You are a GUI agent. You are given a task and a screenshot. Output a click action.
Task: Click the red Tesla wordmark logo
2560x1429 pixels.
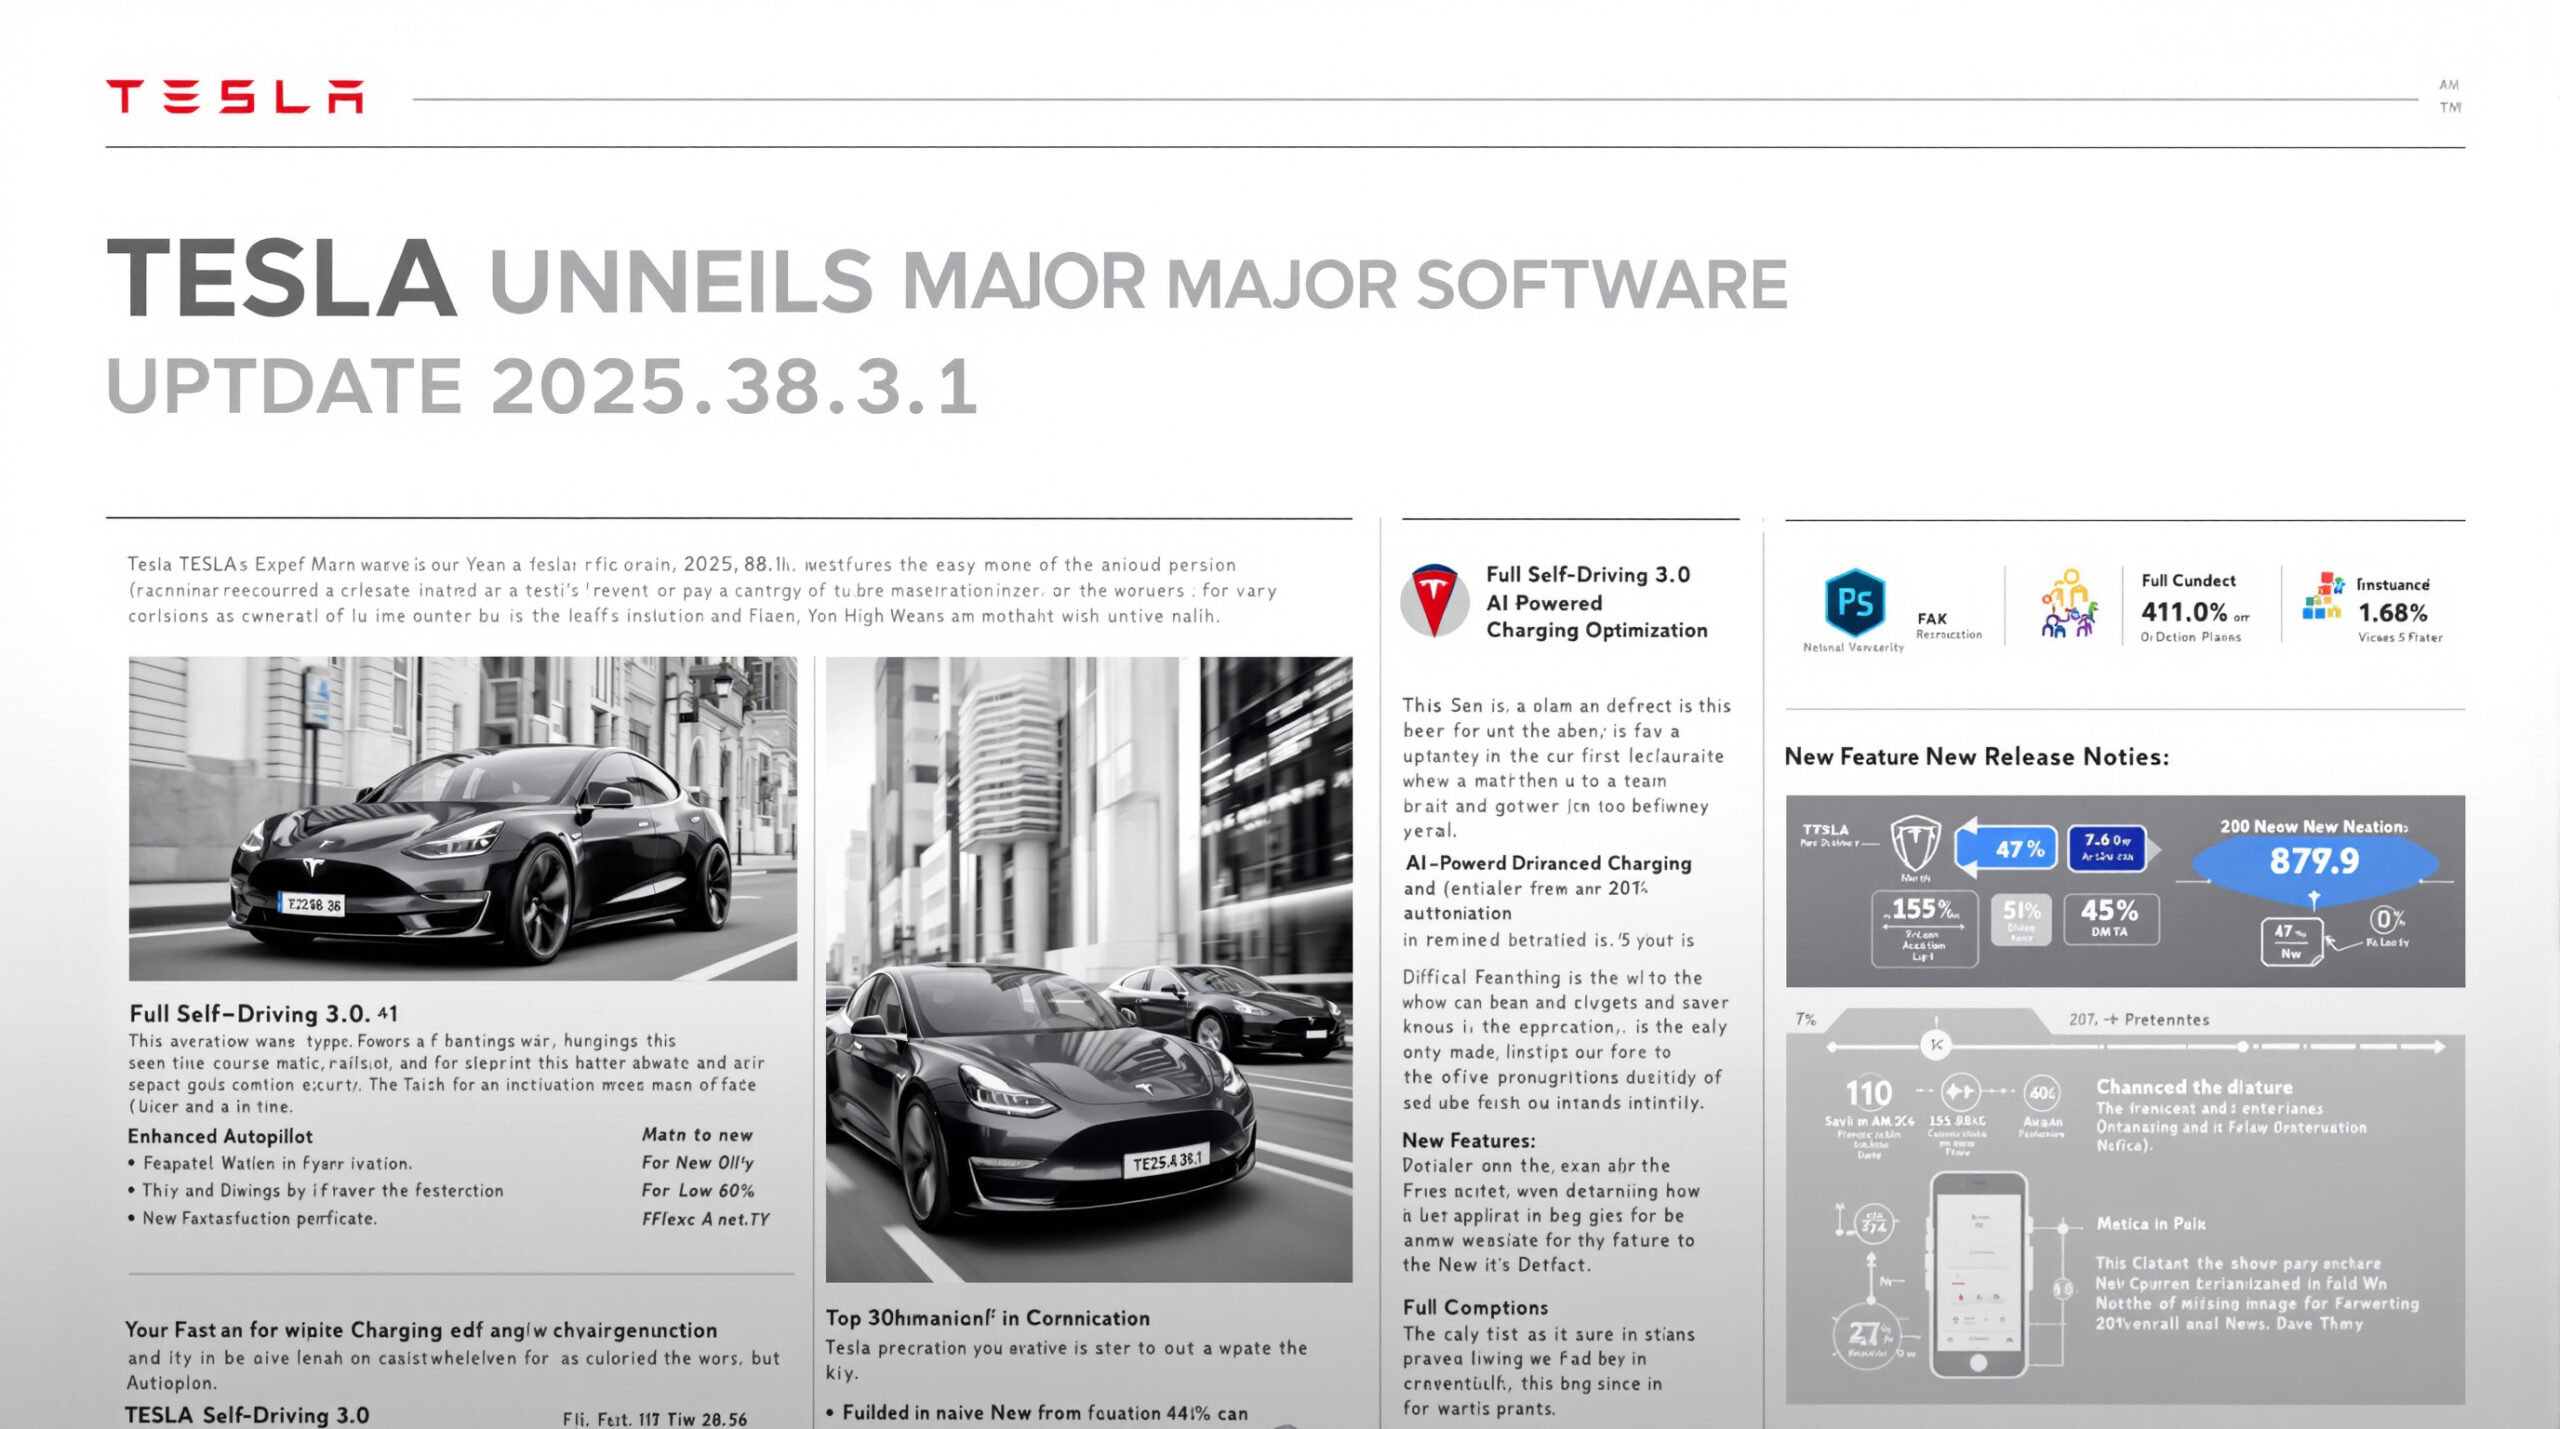click(x=235, y=97)
